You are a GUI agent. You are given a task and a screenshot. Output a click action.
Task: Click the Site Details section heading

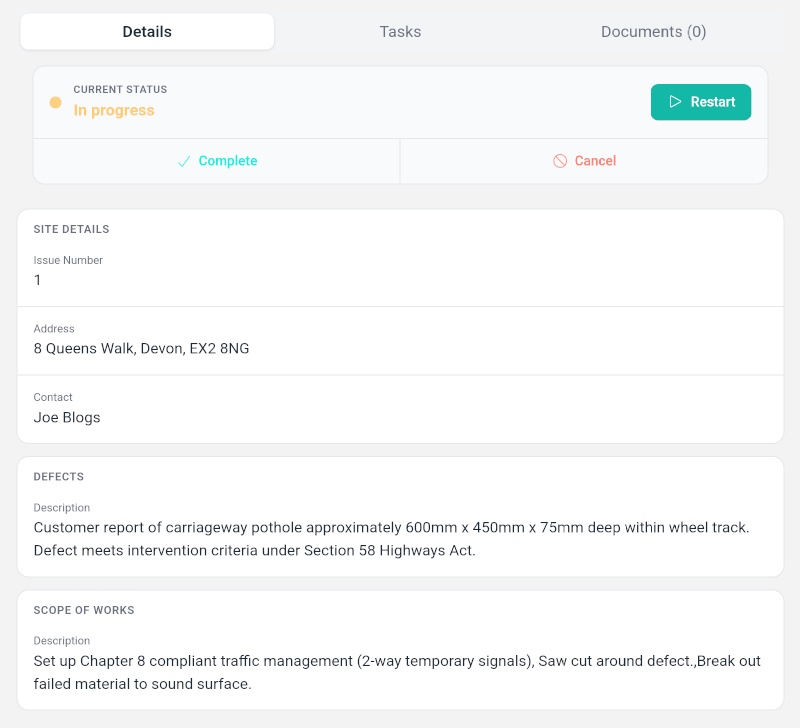click(x=71, y=229)
